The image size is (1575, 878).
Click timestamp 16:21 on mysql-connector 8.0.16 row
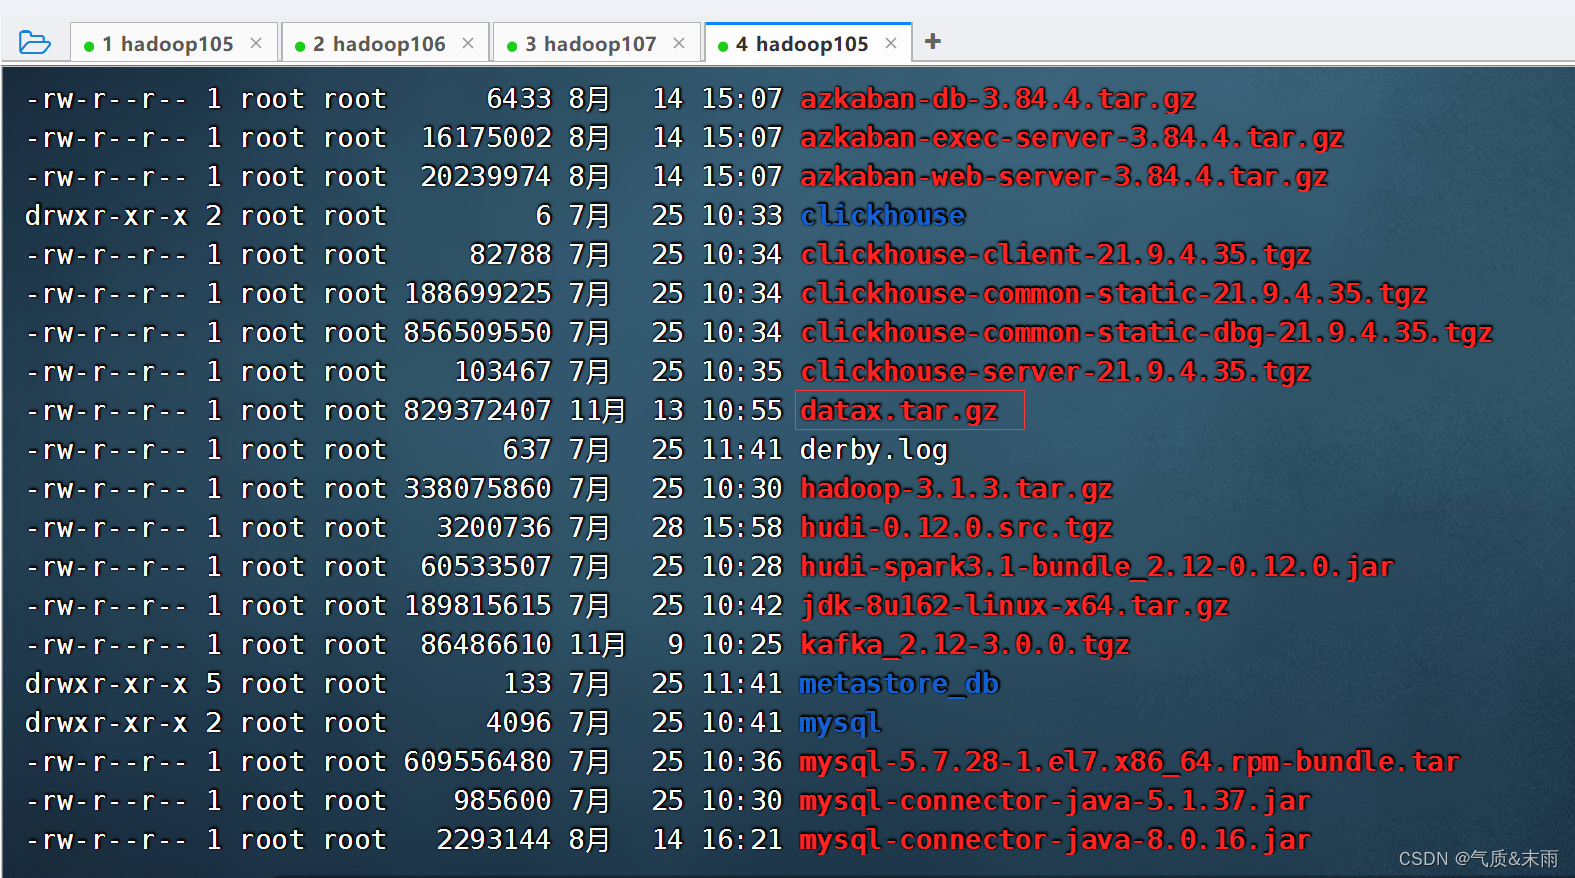click(742, 840)
